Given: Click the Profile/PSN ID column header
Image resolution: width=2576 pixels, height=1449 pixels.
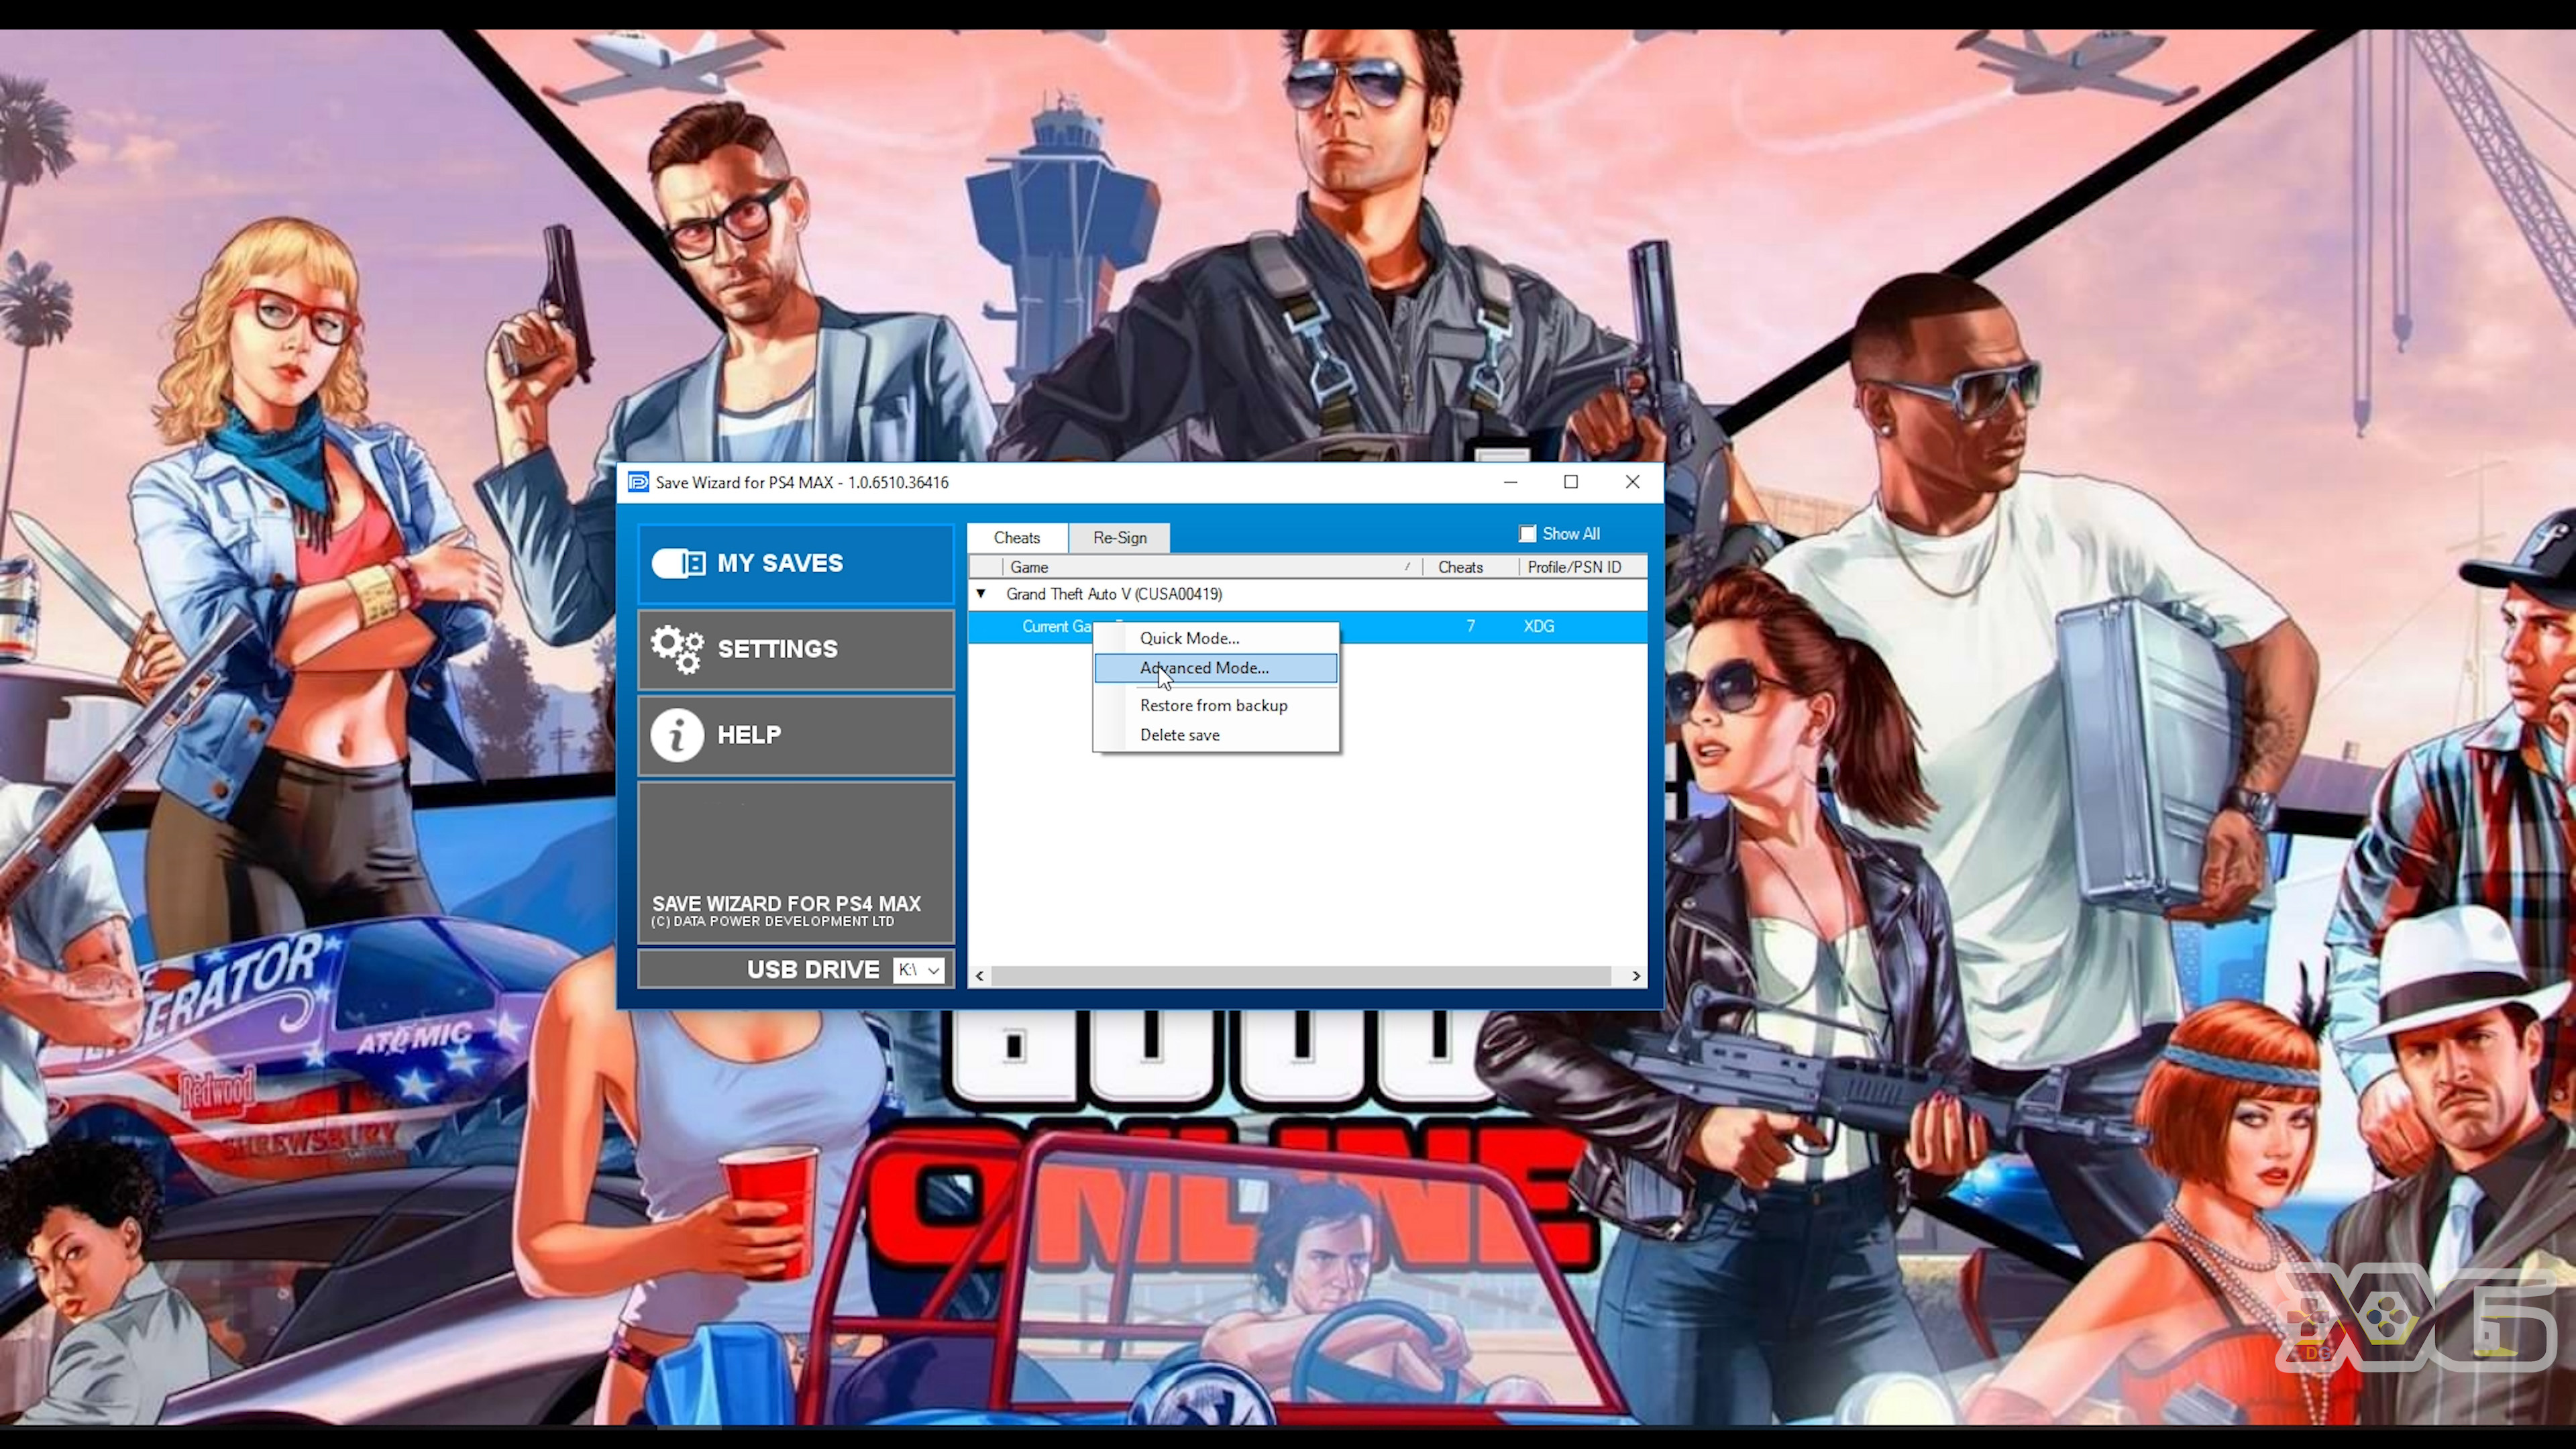Looking at the screenshot, I should [x=1573, y=566].
